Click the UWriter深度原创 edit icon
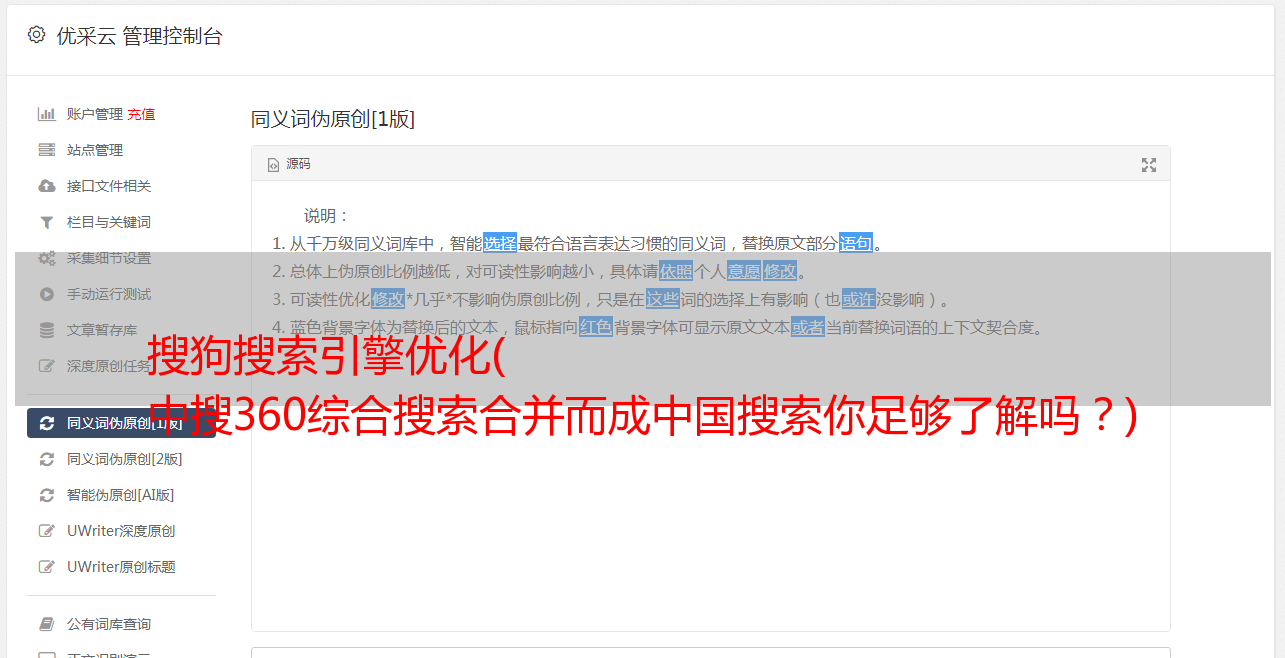The height and width of the screenshot is (658, 1285). click(46, 531)
